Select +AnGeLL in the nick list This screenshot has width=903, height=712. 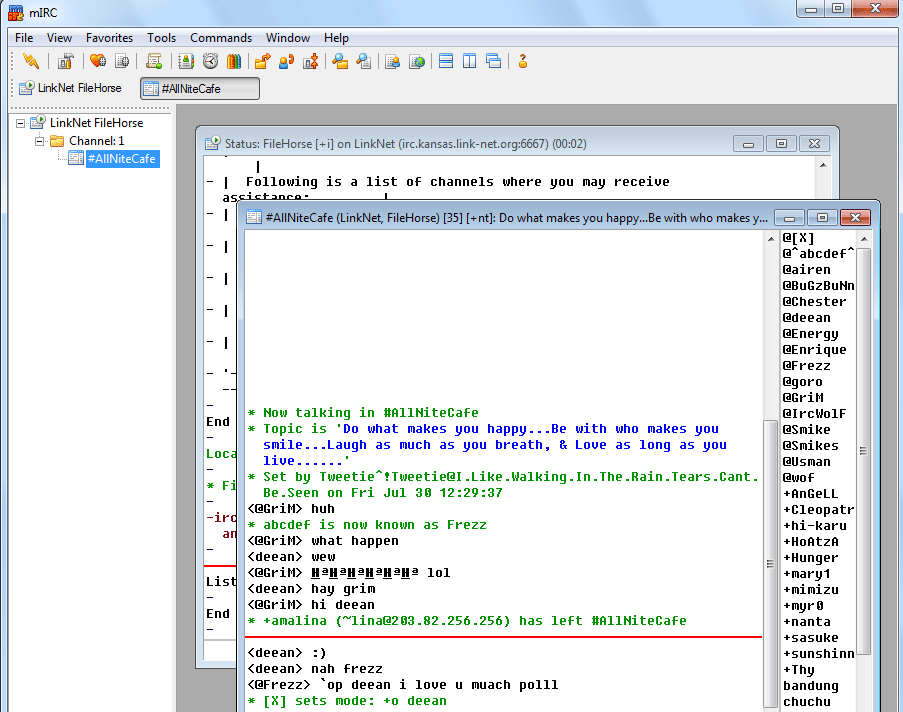coord(810,494)
